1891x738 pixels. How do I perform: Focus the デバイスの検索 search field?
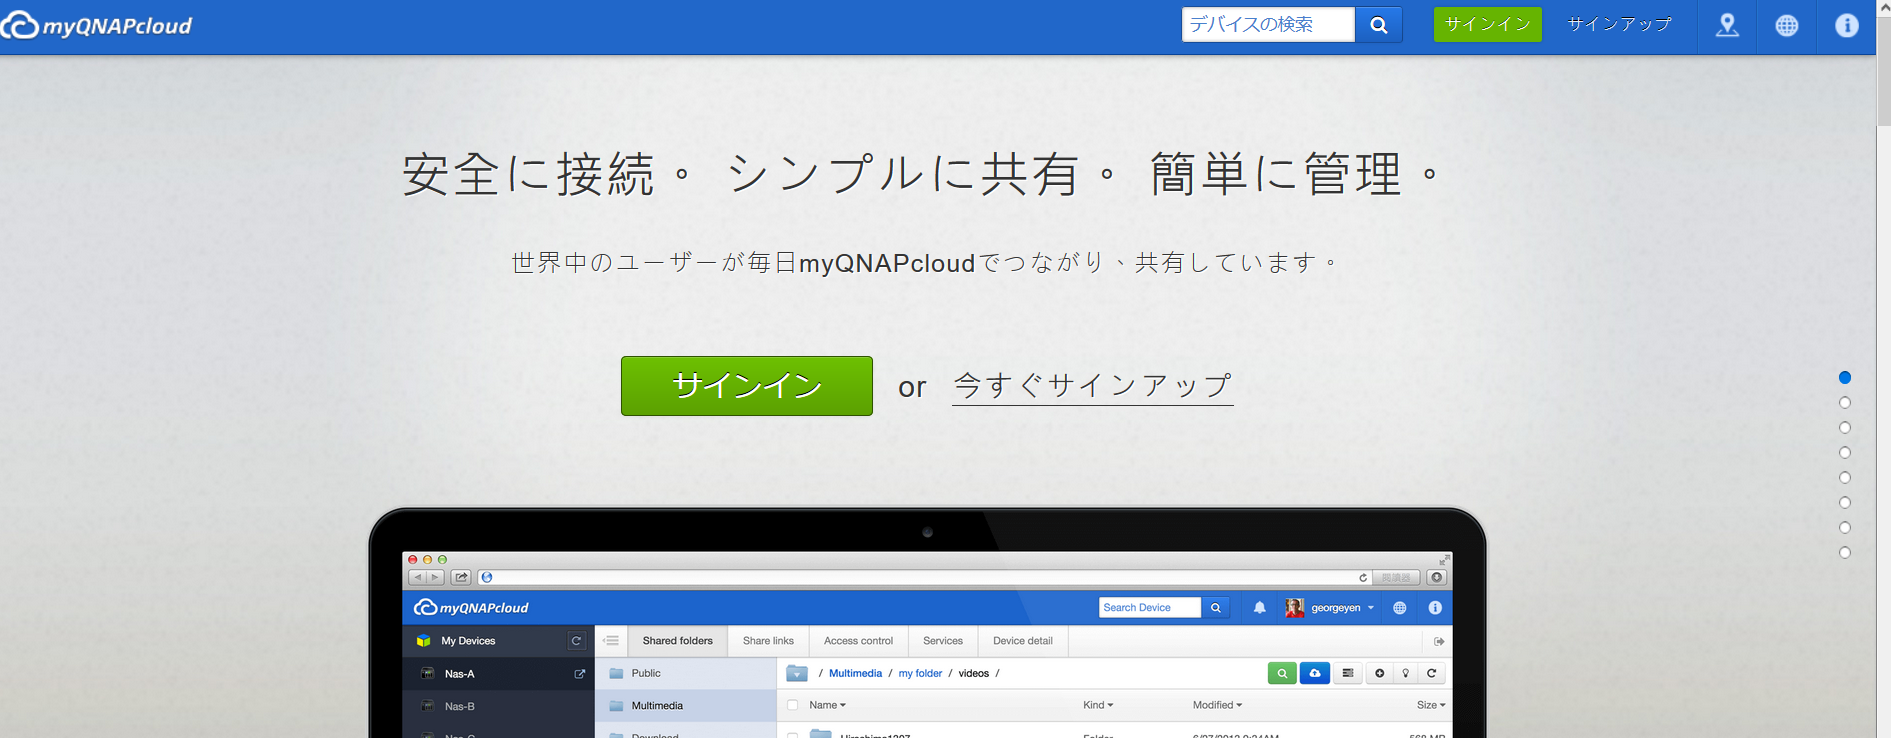[x=1268, y=25]
